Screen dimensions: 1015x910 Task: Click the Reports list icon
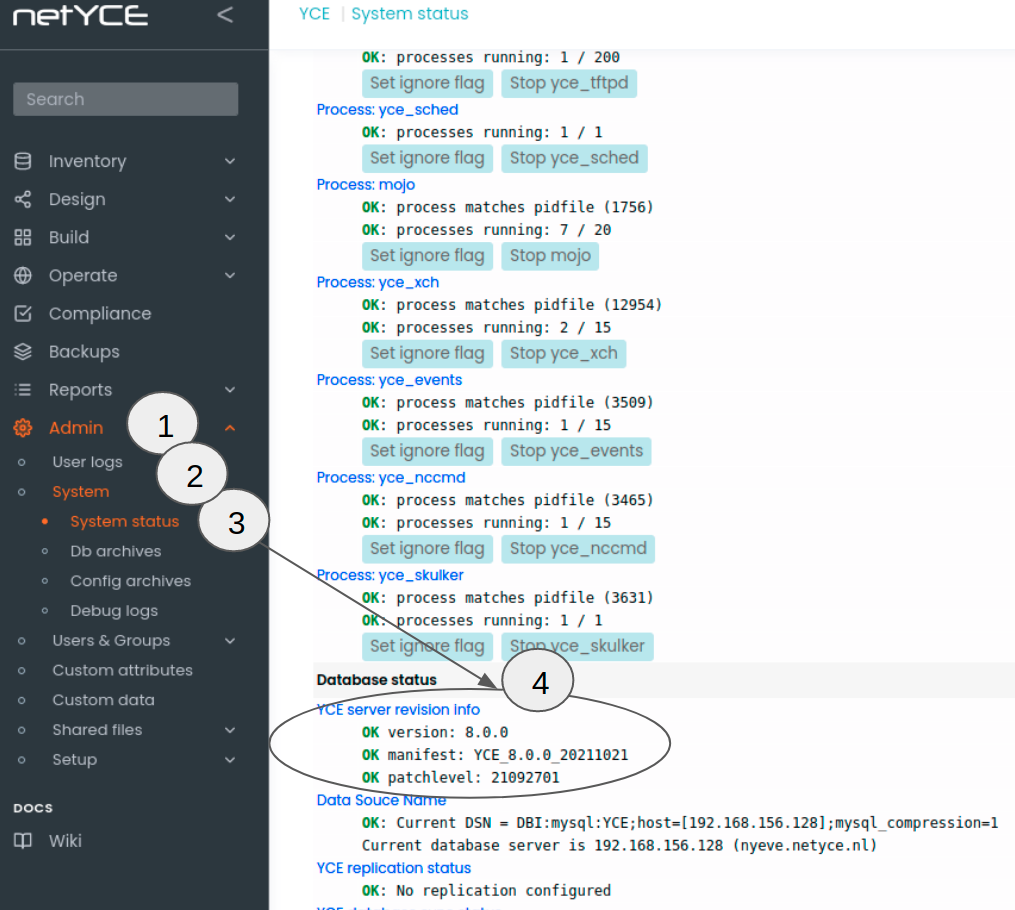23,390
